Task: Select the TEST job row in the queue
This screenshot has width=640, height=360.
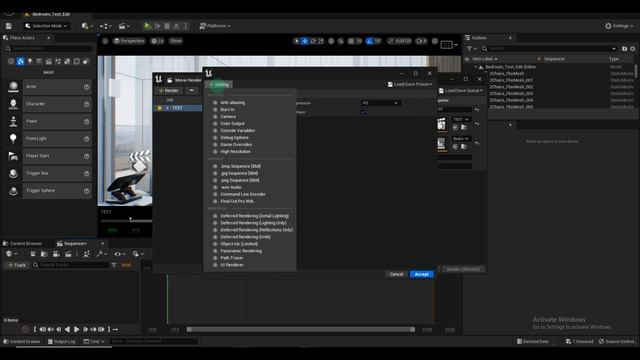Action: click(178, 108)
